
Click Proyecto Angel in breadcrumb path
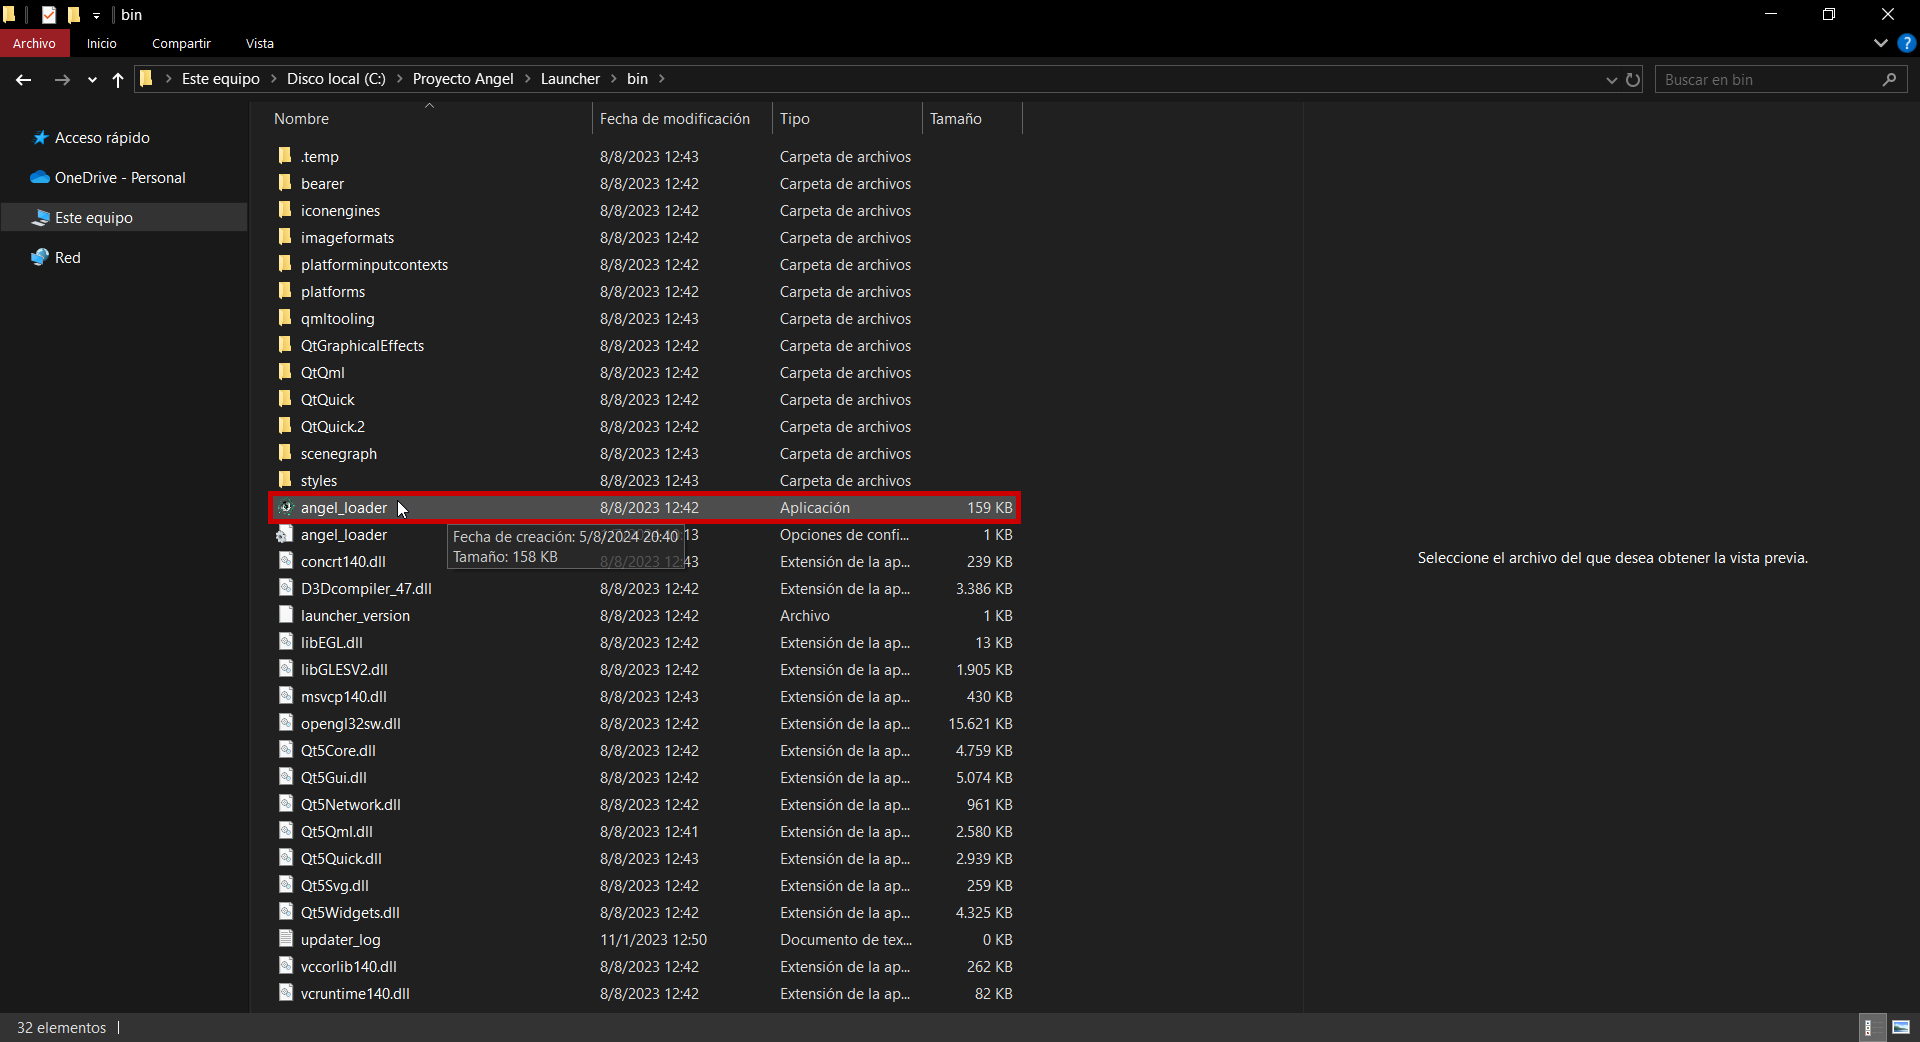pos(462,79)
